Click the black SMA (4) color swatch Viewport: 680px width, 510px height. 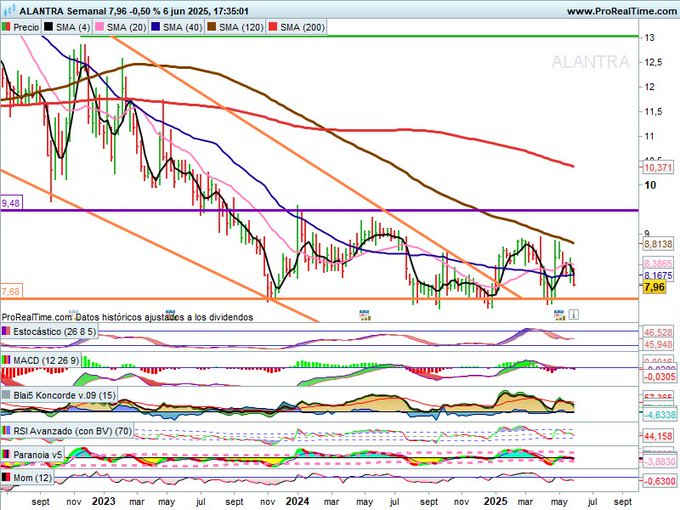48,27
